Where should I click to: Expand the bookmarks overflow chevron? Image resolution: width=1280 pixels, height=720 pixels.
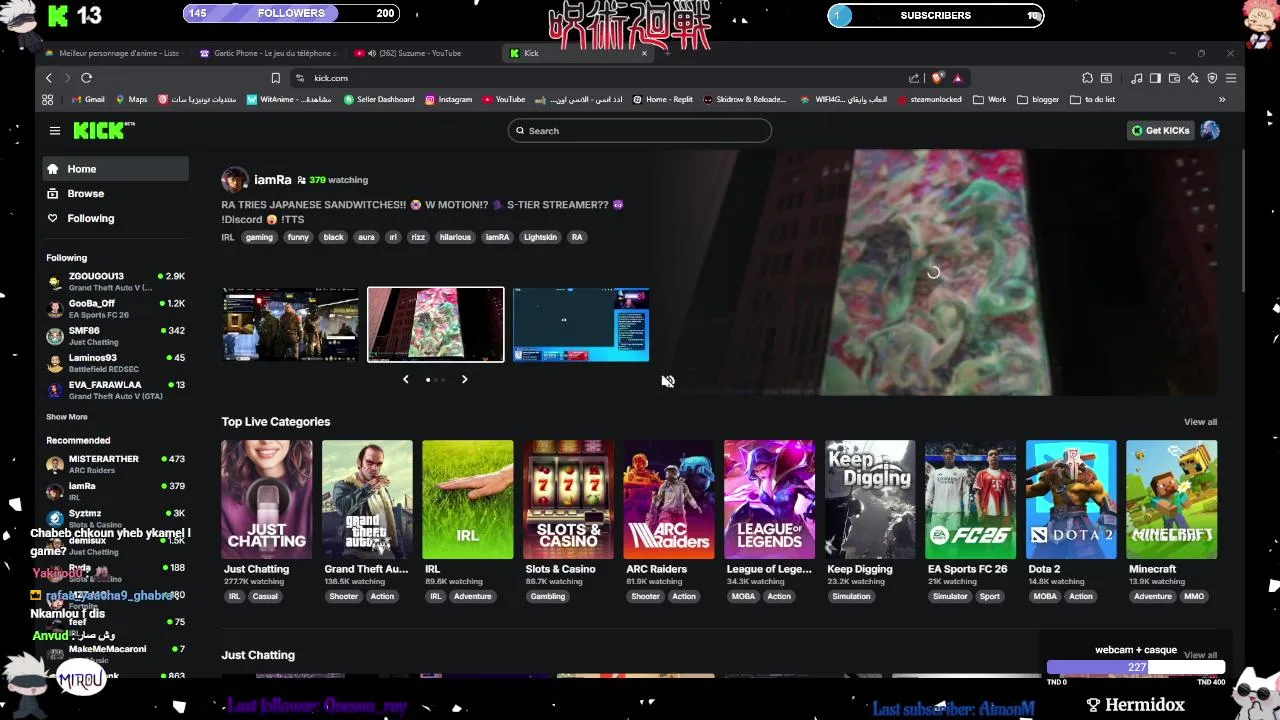pos(1222,100)
